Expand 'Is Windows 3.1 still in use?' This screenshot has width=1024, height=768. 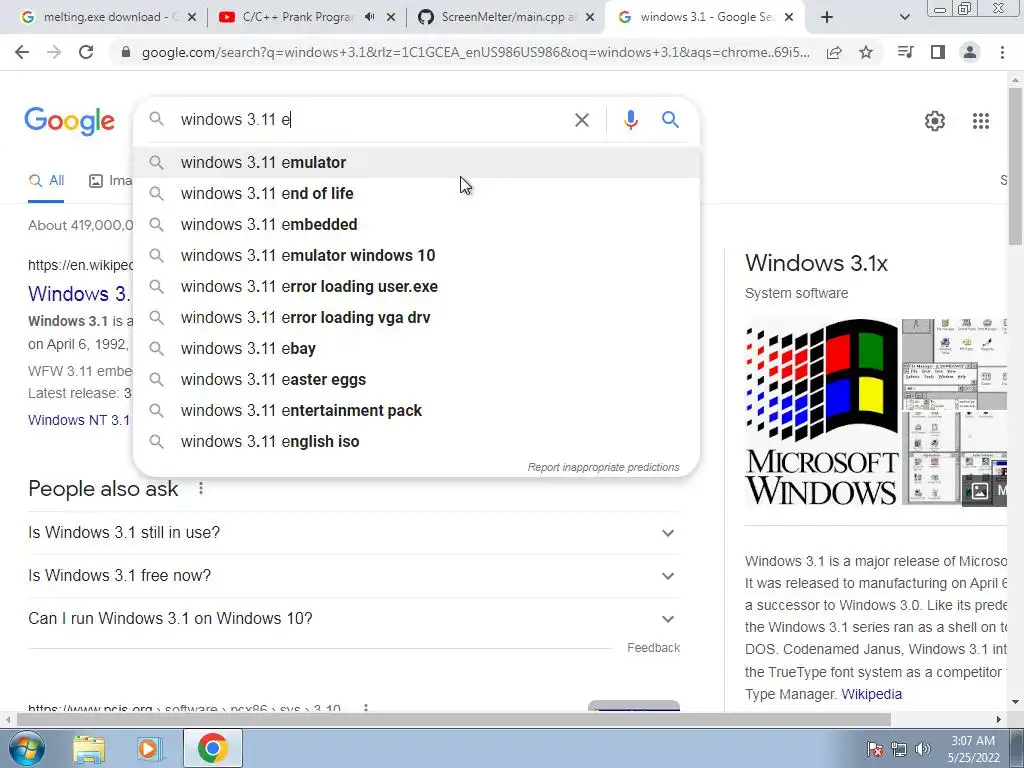pyautogui.click(x=354, y=533)
